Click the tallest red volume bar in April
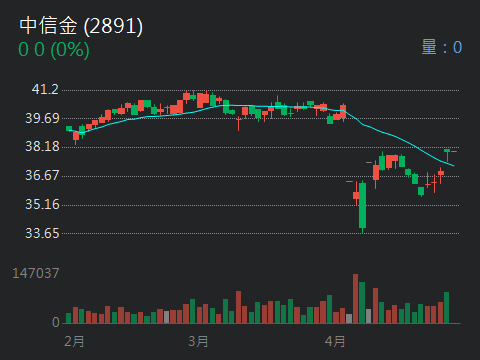Image resolution: width=480 pixels, height=360 pixels. pos(356,299)
